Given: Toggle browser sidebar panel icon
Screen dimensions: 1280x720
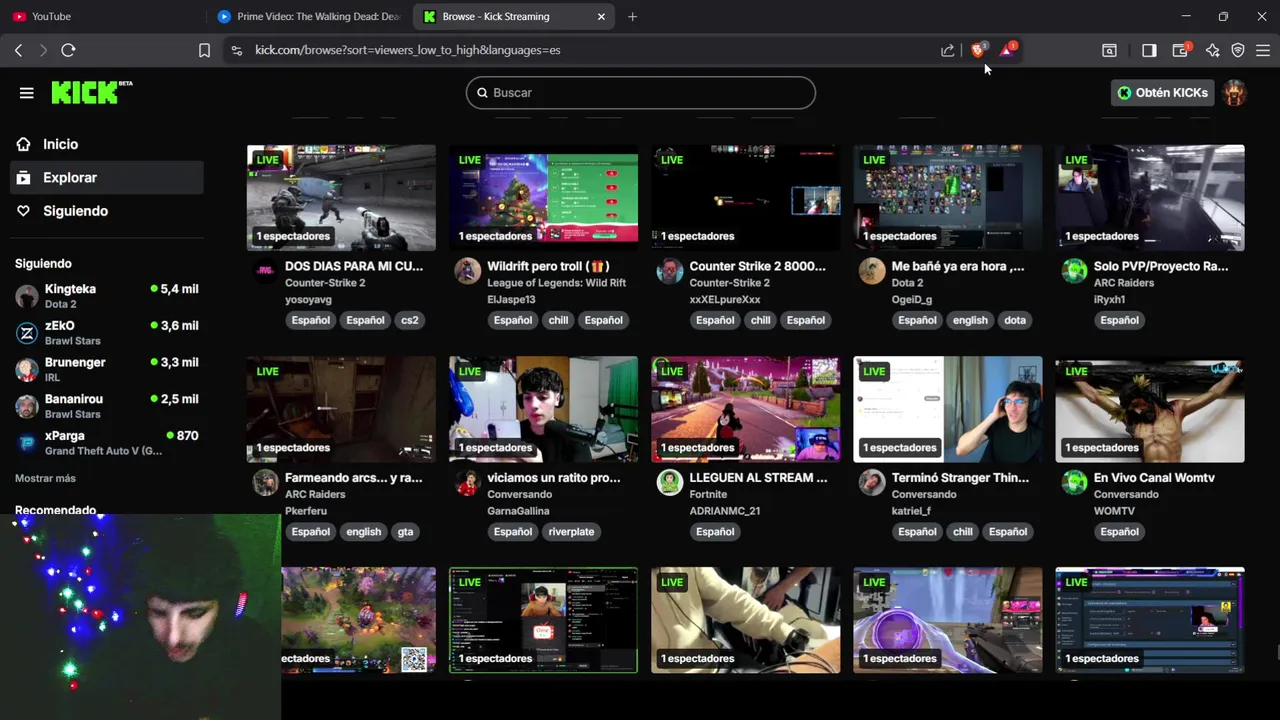Looking at the screenshot, I should pos(1149,50).
